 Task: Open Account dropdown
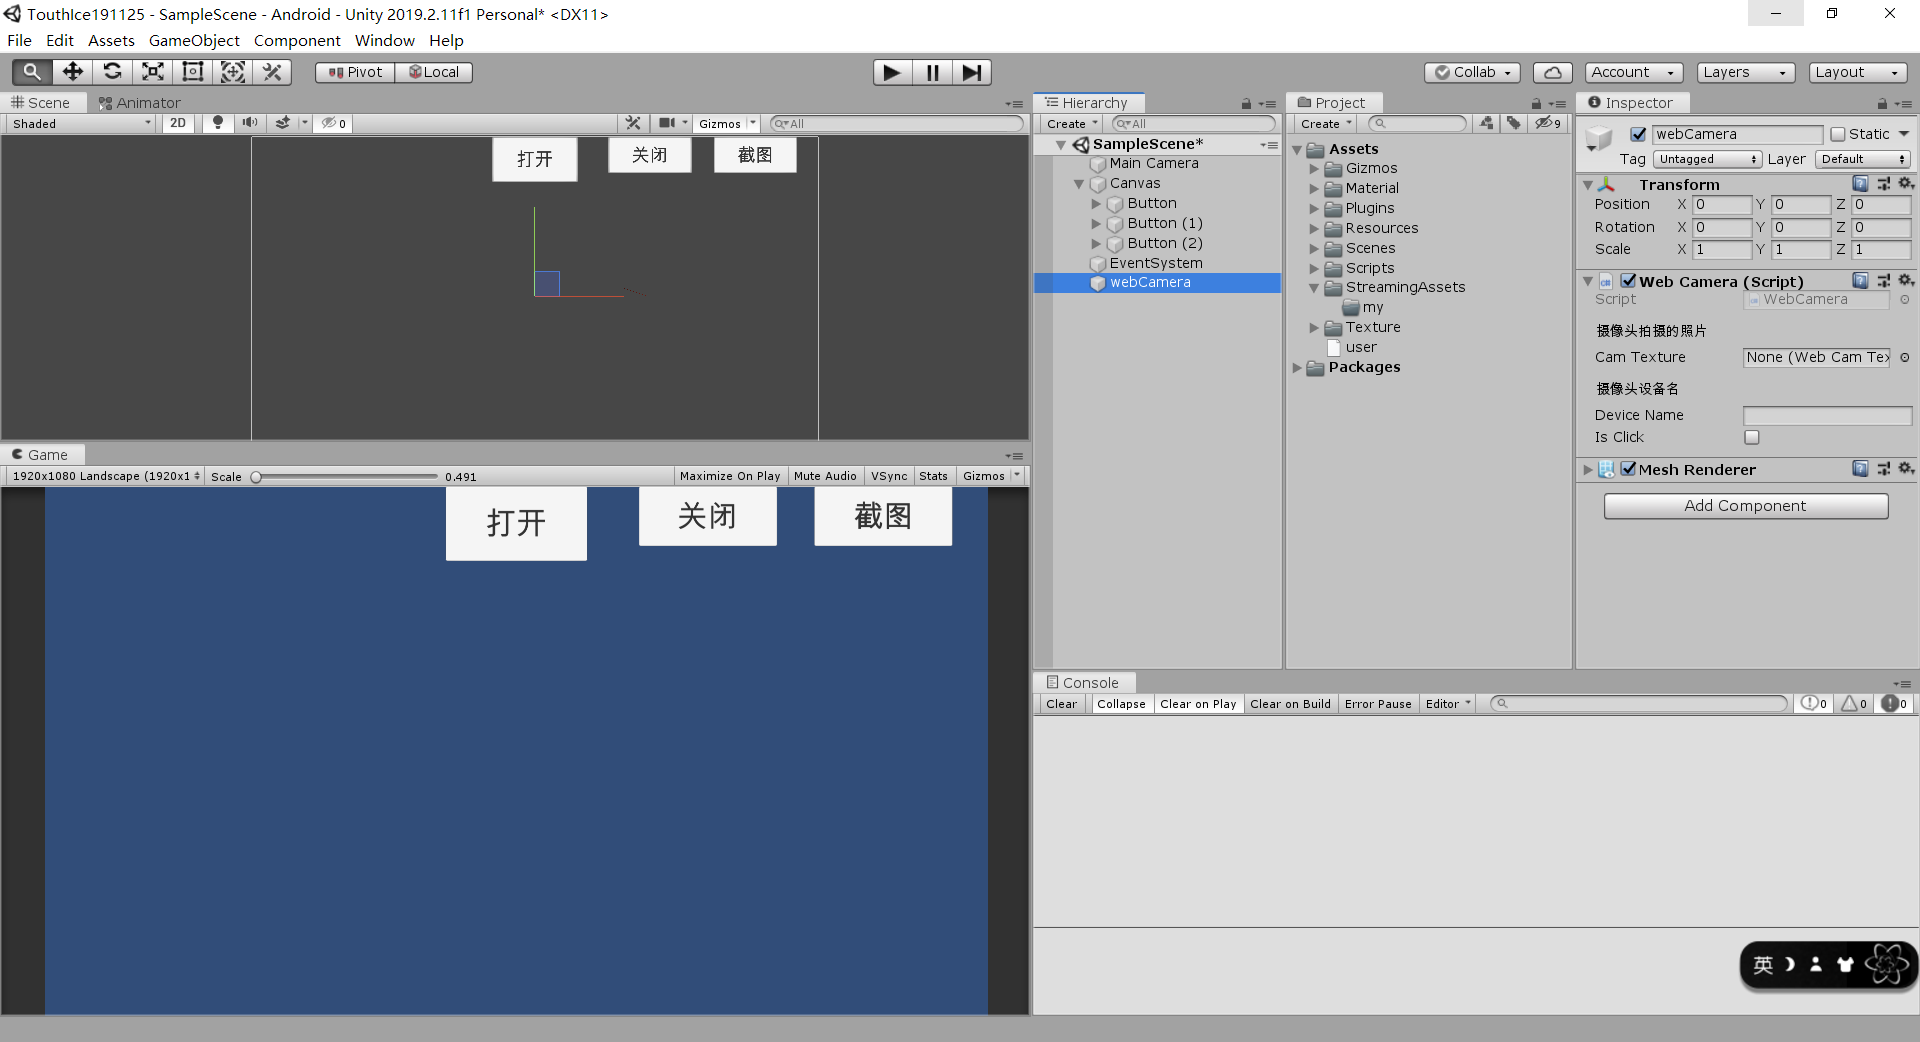tap(1633, 72)
